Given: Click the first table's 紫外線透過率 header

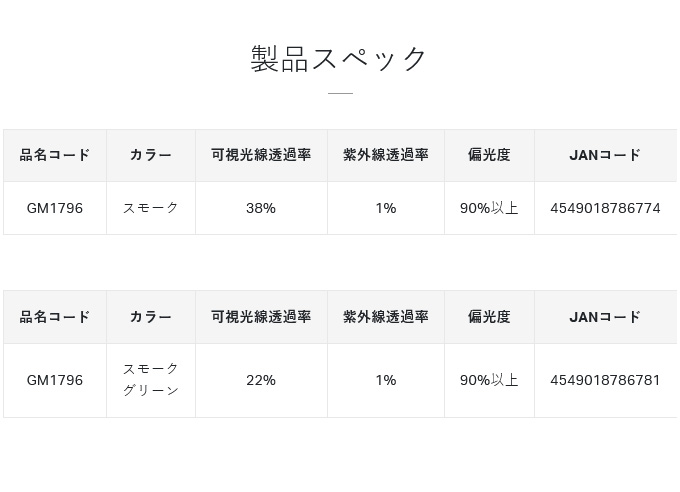Looking at the screenshot, I should [x=386, y=155].
